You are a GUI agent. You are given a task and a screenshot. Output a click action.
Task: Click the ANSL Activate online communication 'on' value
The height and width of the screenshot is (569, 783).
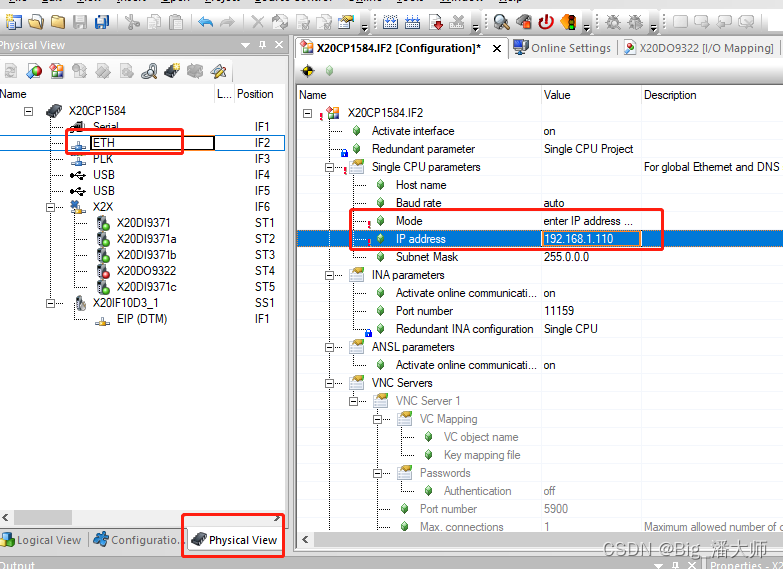point(549,365)
